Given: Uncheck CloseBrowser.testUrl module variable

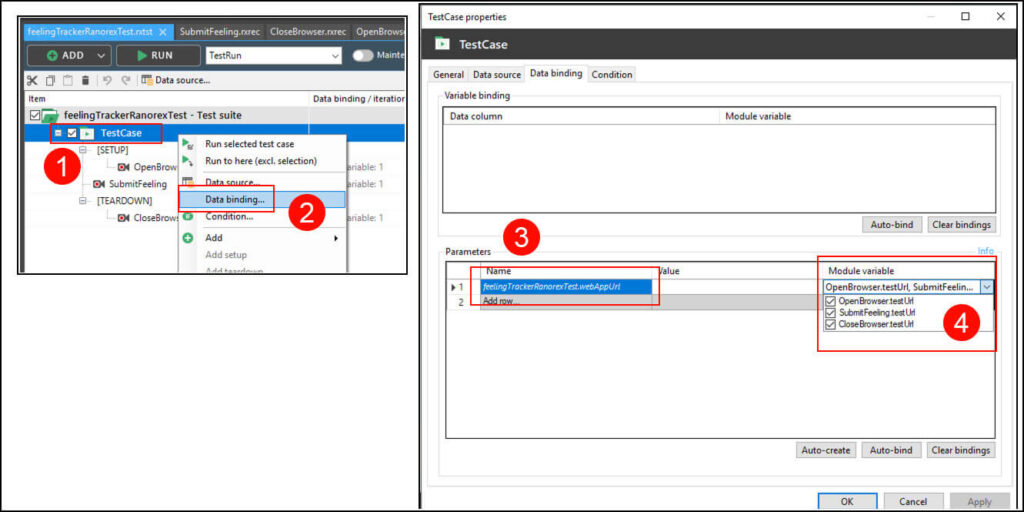Looking at the screenshot, I should 831,324.
